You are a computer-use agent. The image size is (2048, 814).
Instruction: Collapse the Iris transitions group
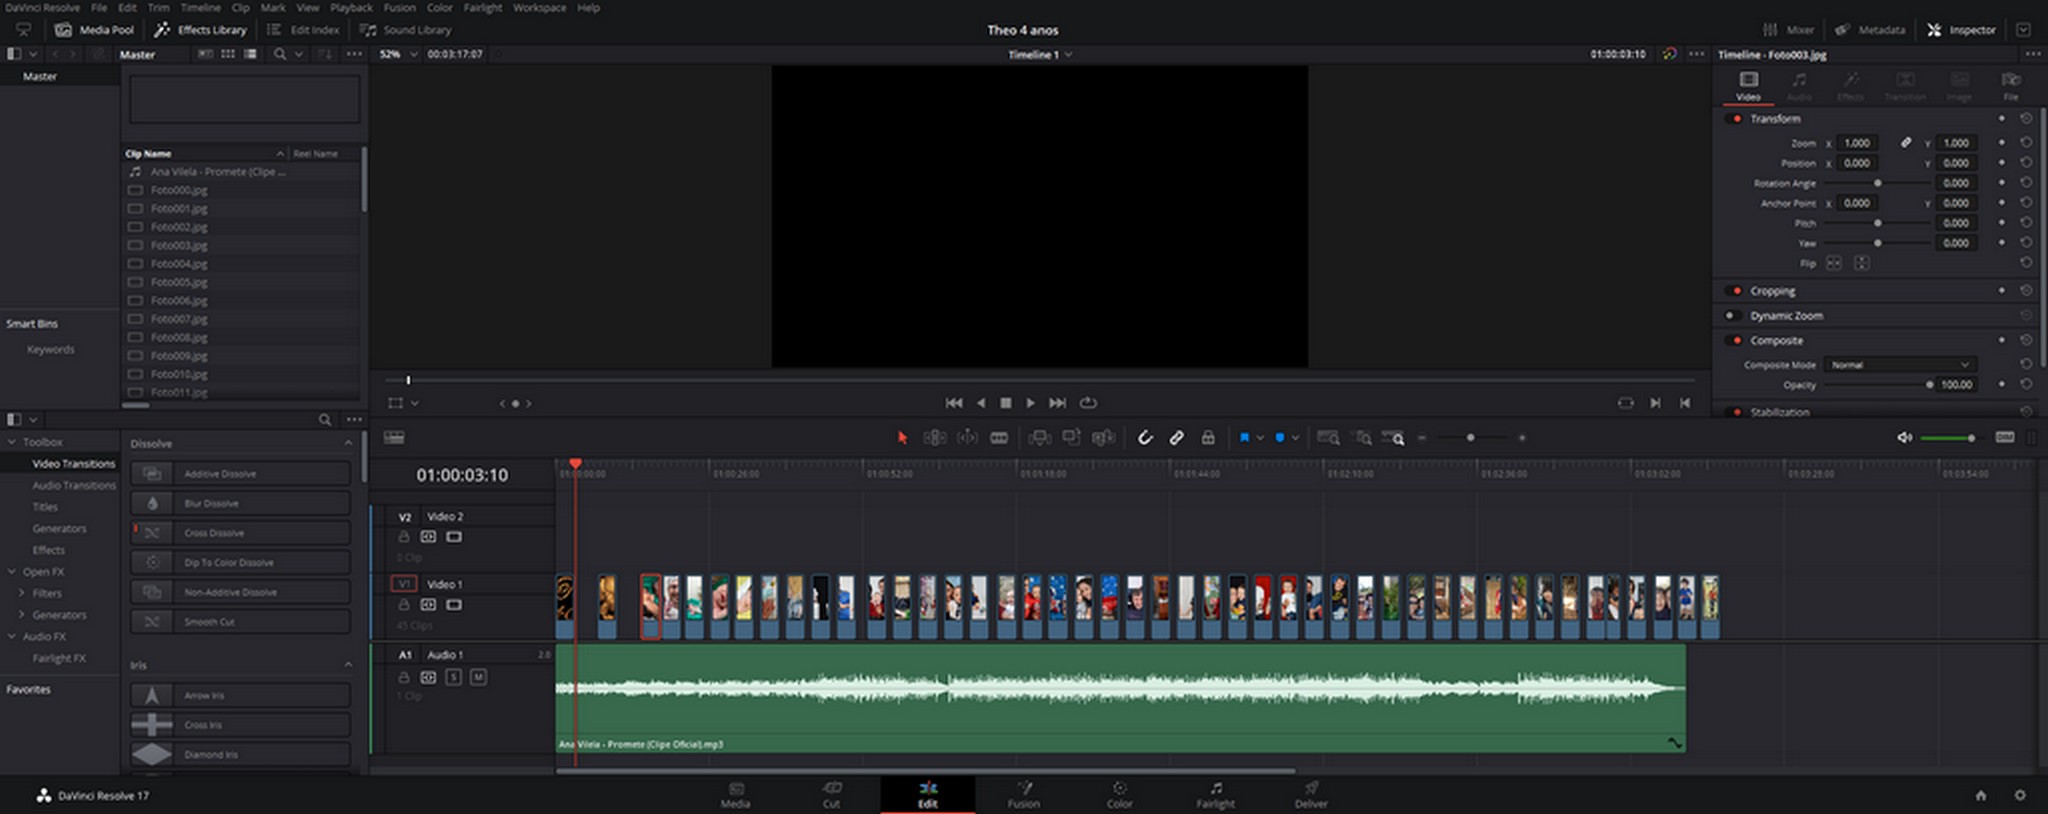pos(348,665)
